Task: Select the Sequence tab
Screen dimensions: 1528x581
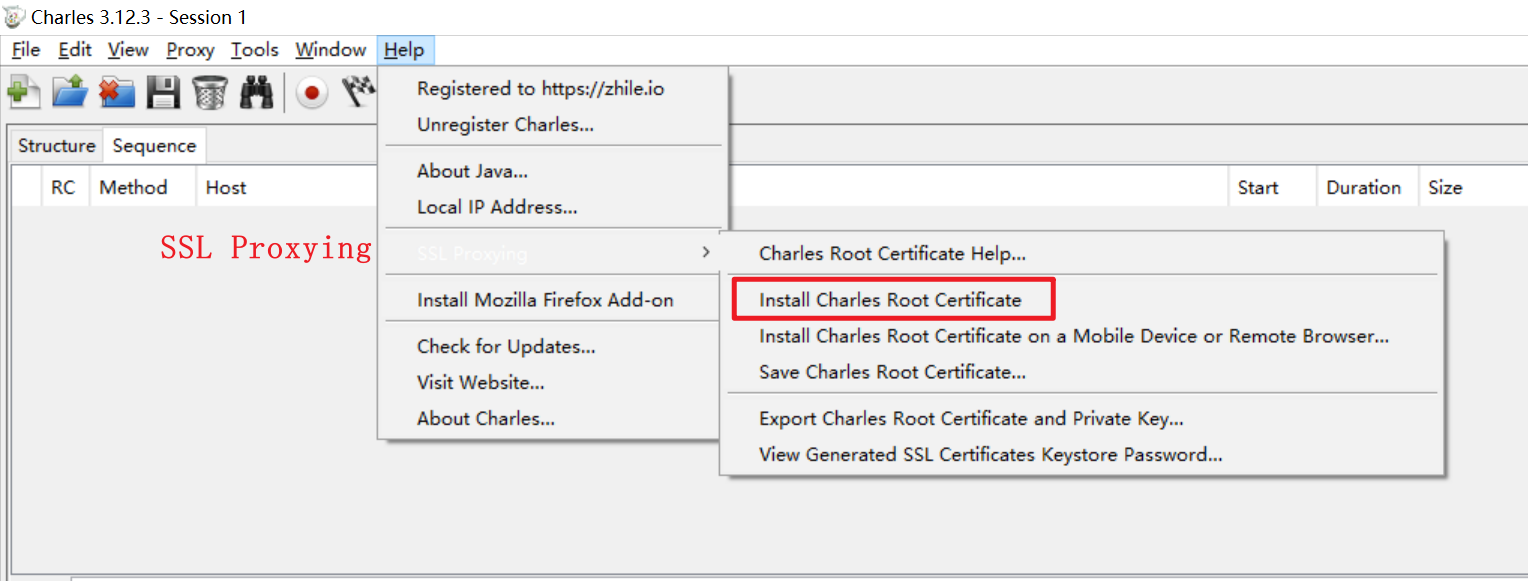Action: click(154, 146)
